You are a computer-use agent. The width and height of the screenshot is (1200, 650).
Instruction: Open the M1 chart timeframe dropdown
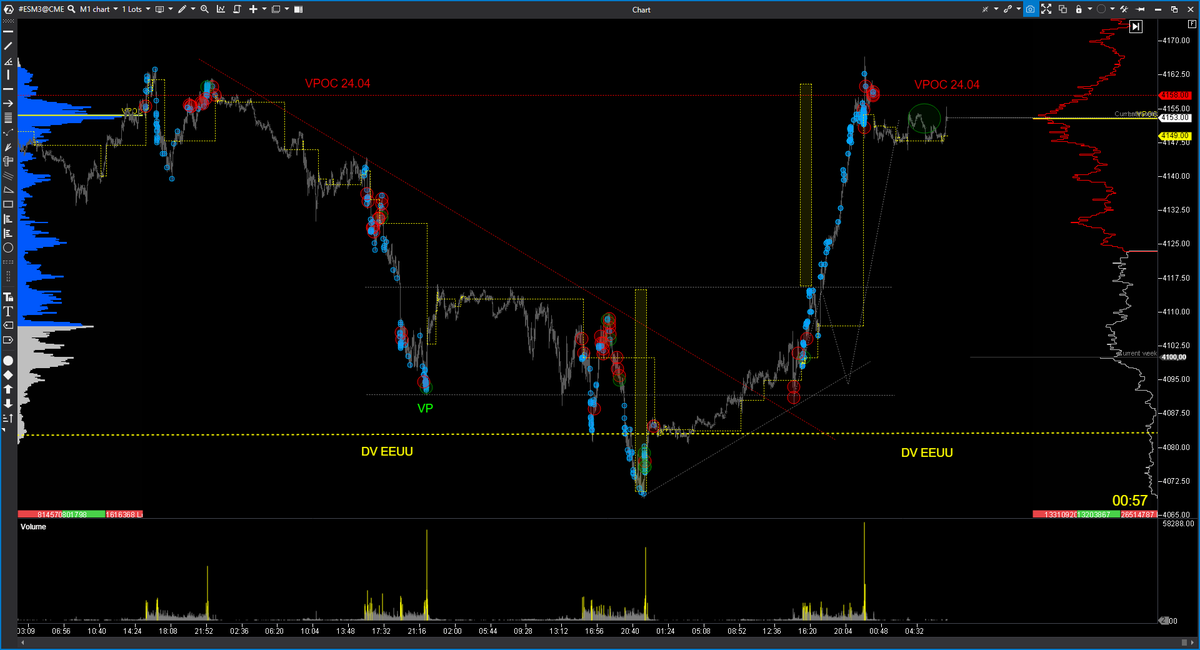click(x=99, y=9)
